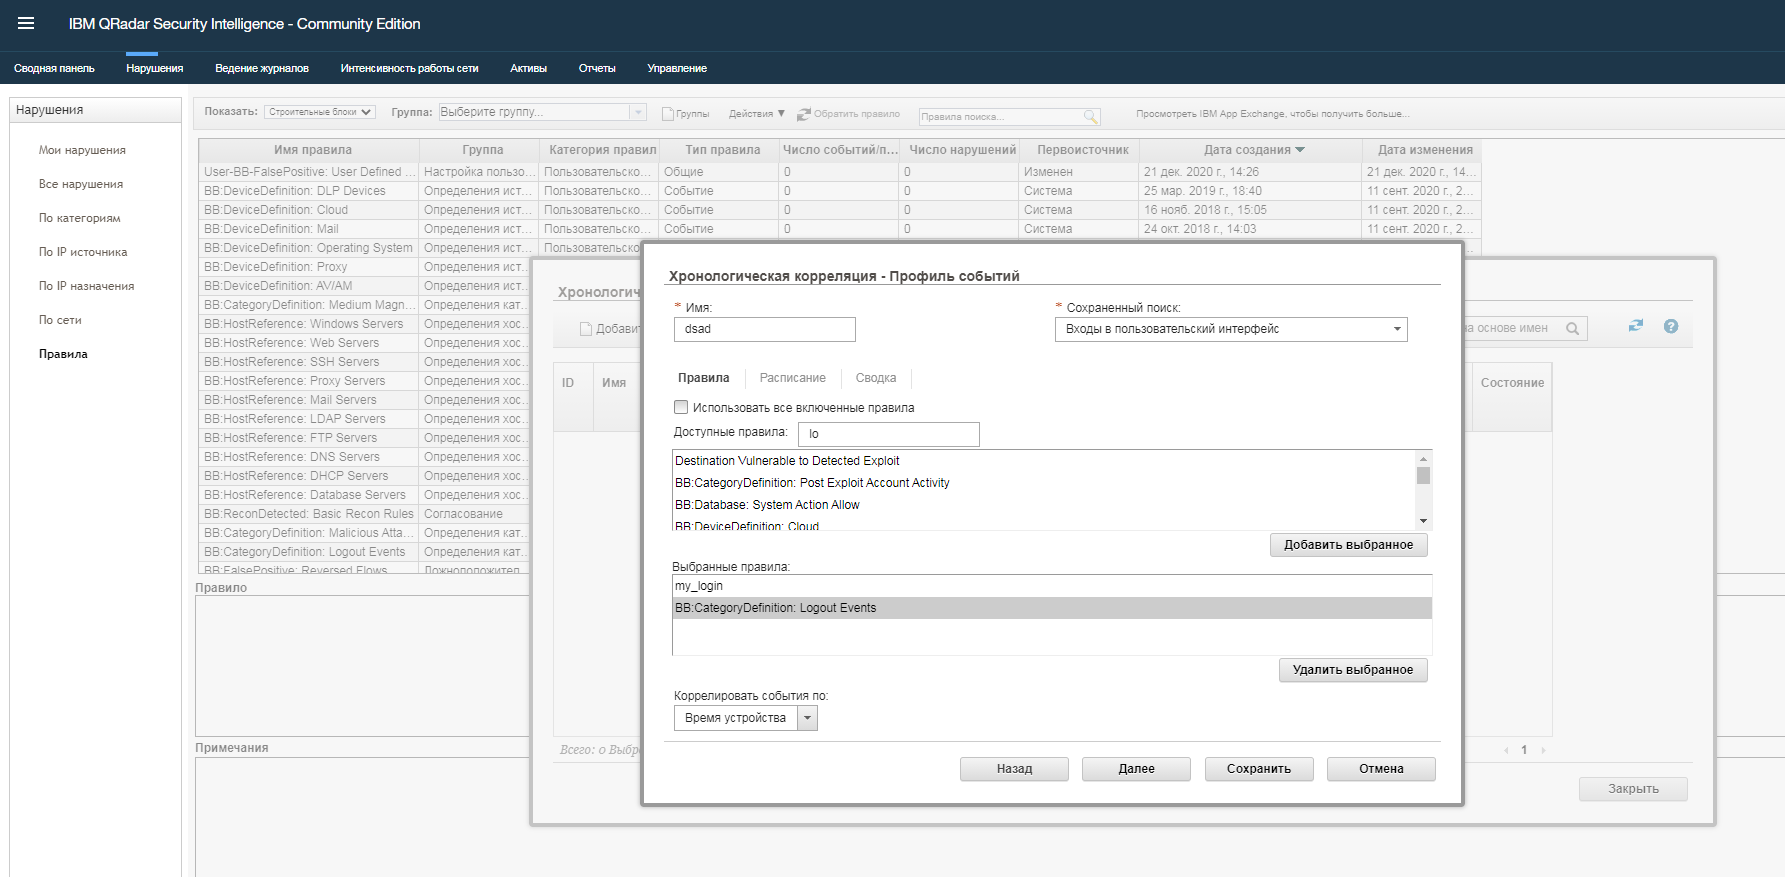
Task: Open the IBM App Exchange link text
Action: (x=1273, y=114)
